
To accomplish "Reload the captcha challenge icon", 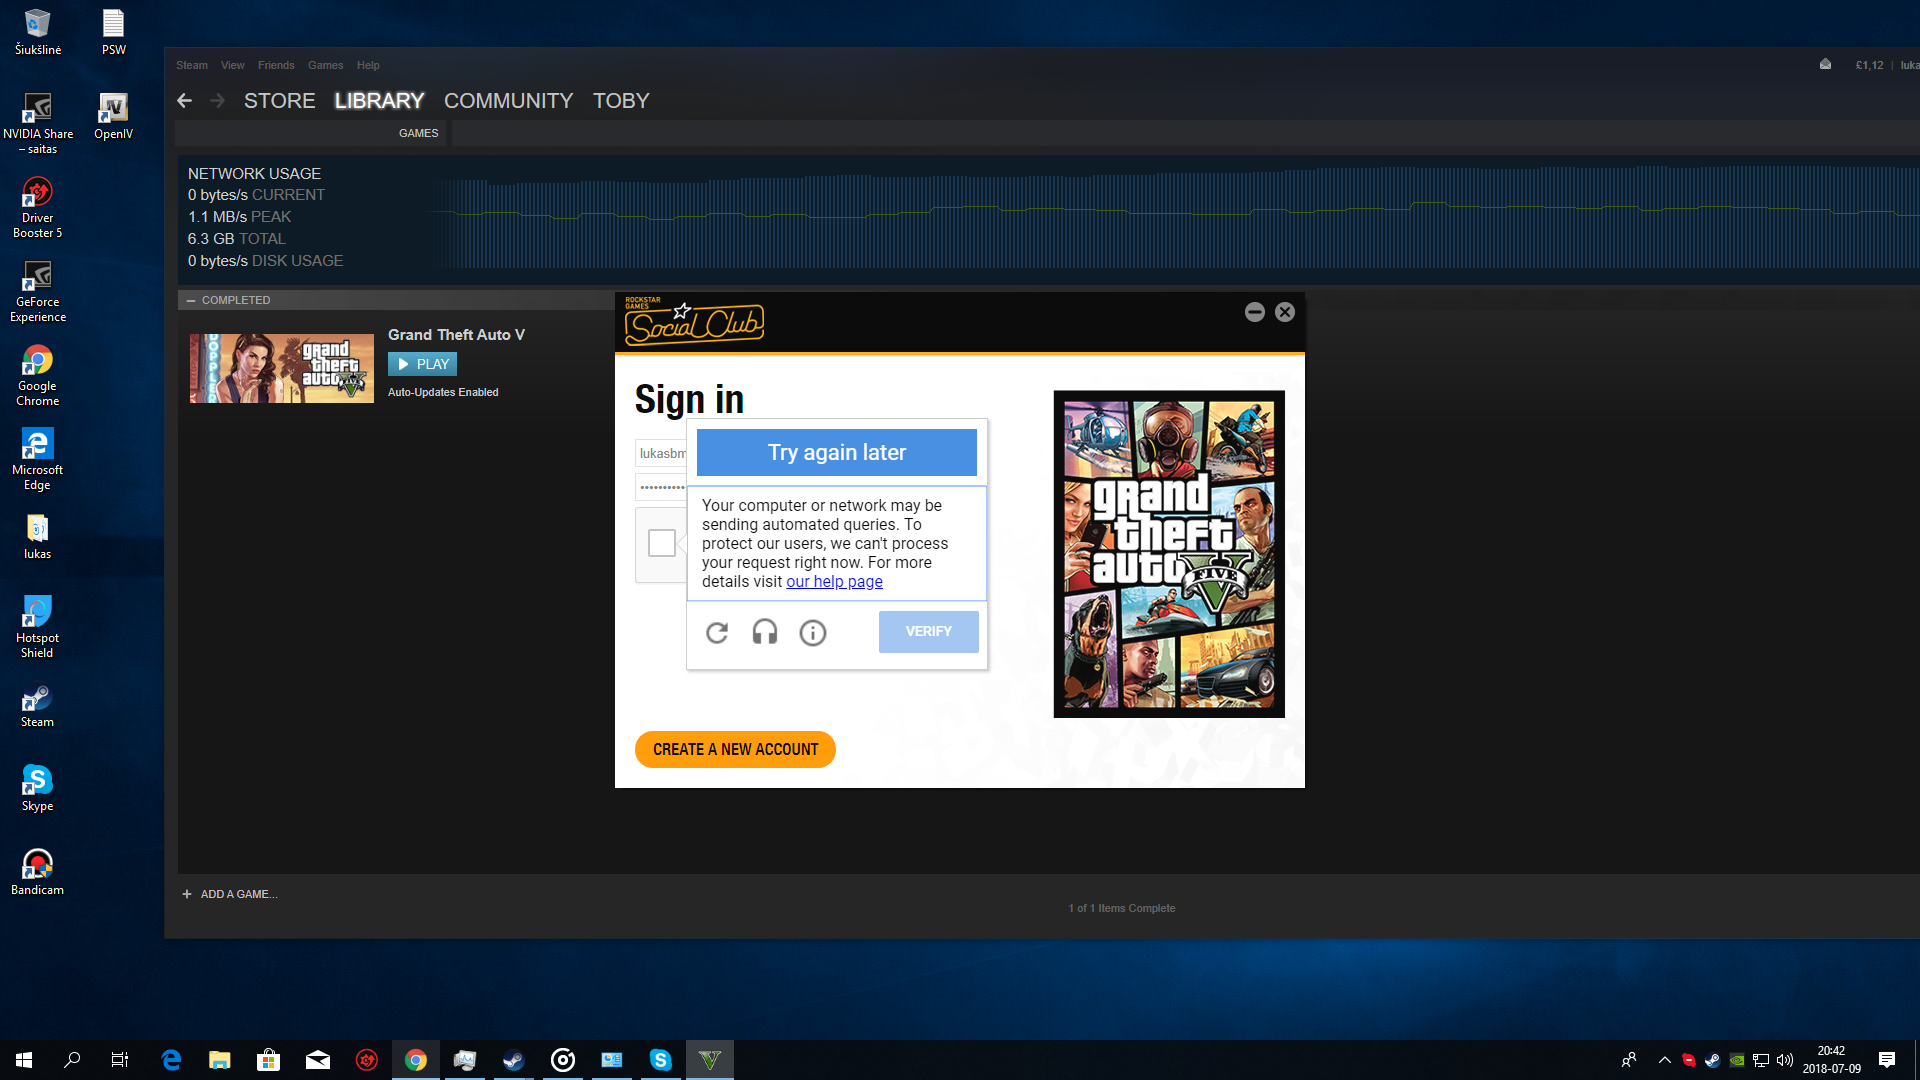I will pyautogui.click(x=717, y=632).
